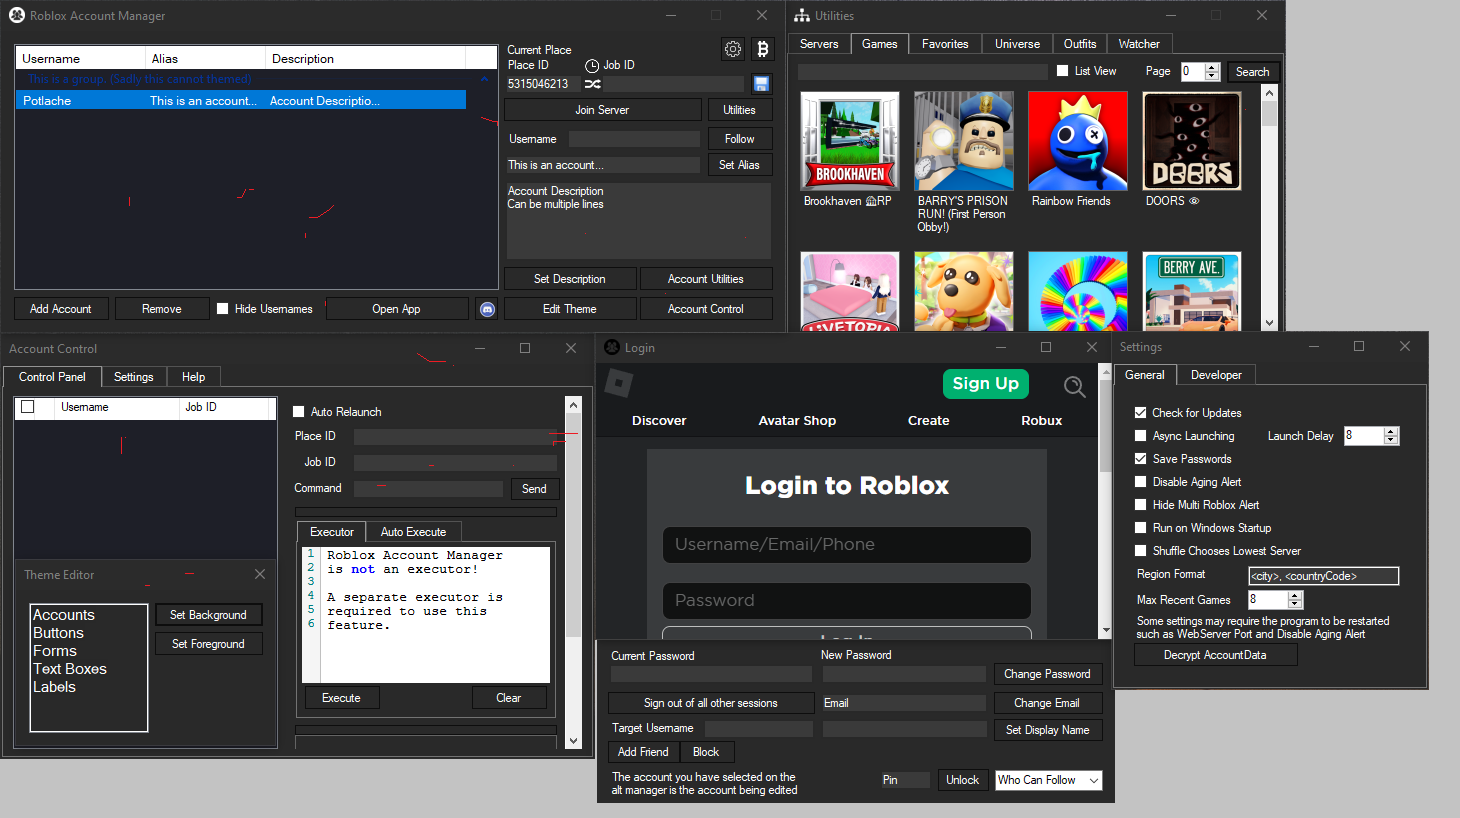Click Set Background in the Theme Editor

point(208,614)
